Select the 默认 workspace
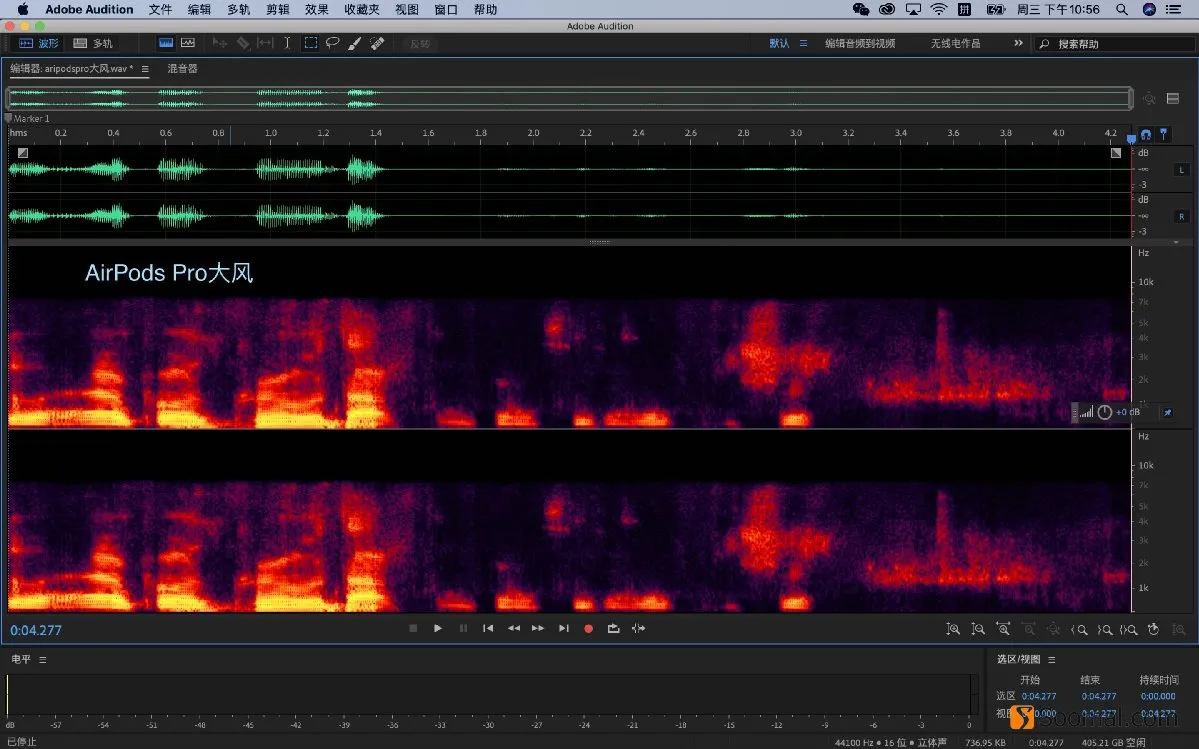This screenshot has height=749, width=1199. [x=779, y=44]
